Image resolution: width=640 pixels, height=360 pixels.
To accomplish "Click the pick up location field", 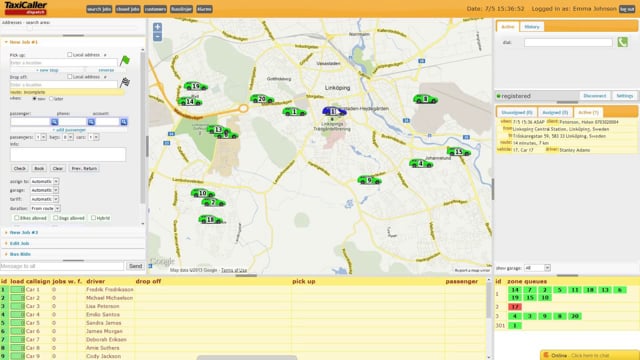I will point(64,63).
